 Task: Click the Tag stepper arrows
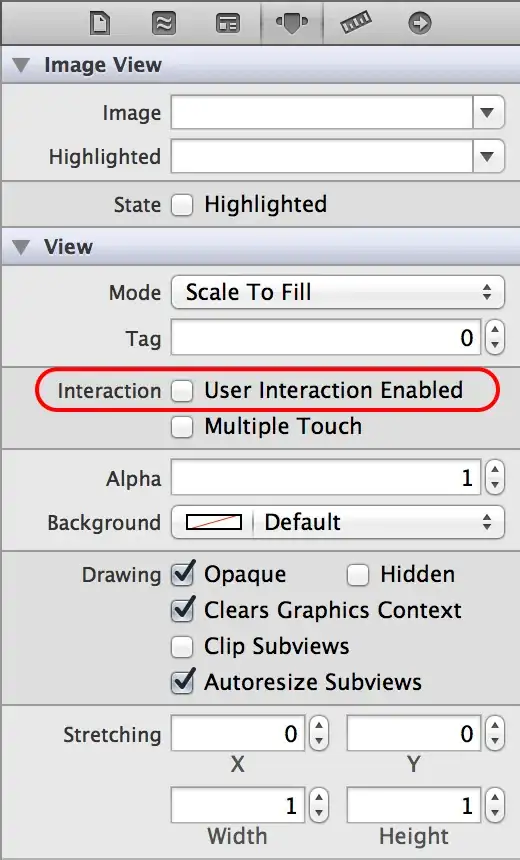point(495,338)
